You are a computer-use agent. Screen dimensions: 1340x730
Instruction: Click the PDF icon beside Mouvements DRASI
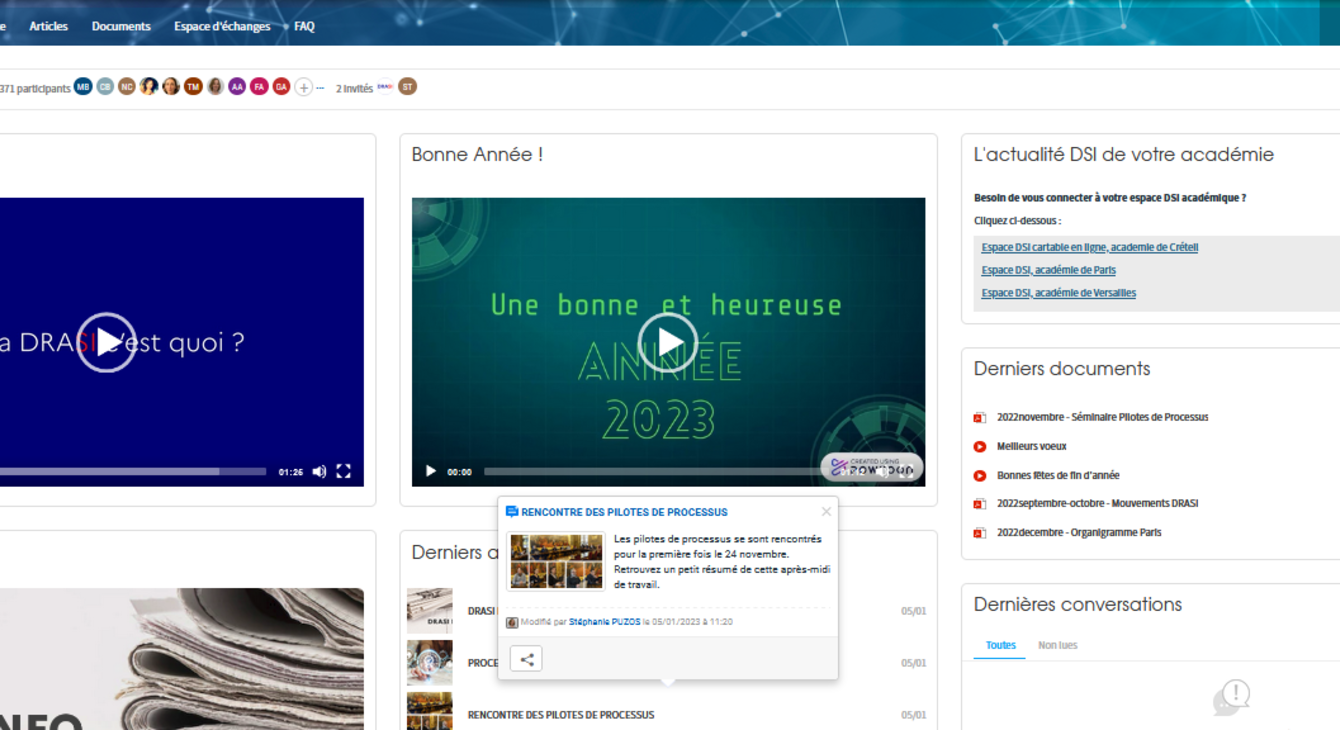point(980,504)
